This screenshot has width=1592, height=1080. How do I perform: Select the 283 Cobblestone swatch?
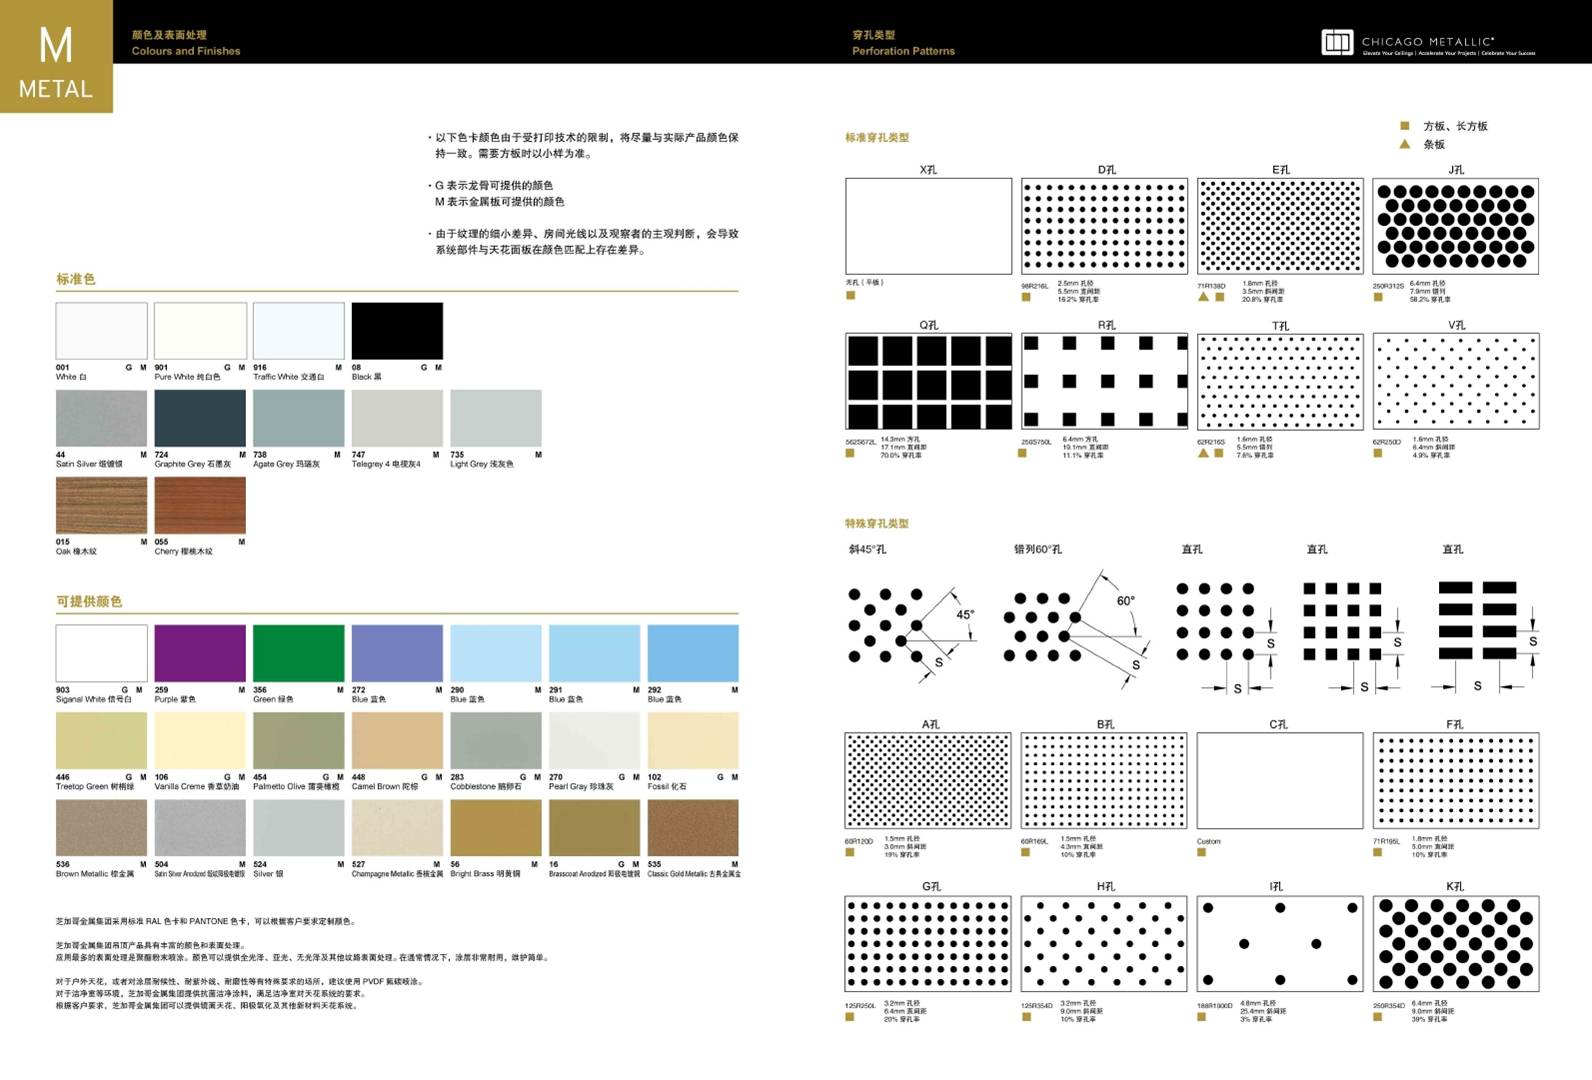click(x=496, y=740)
